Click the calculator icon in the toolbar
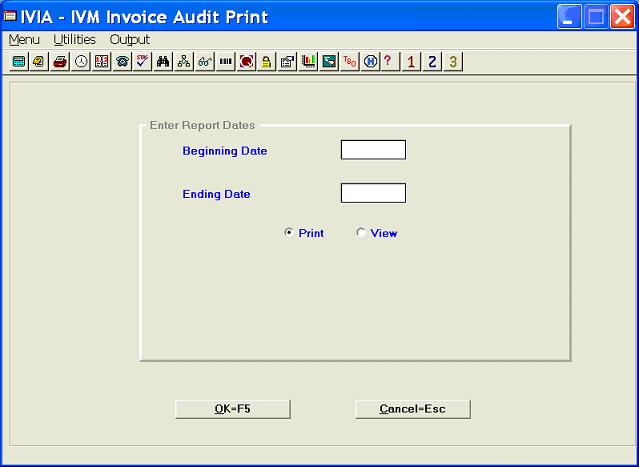Screen dimensions: 639x467 coord(19,62)
